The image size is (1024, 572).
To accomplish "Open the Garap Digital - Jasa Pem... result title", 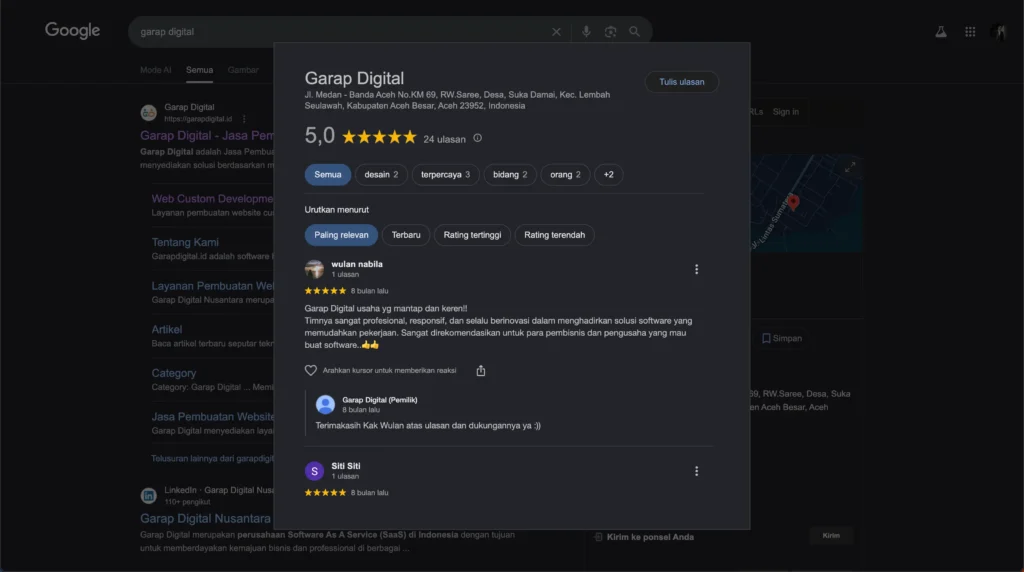I will point(206,136).
